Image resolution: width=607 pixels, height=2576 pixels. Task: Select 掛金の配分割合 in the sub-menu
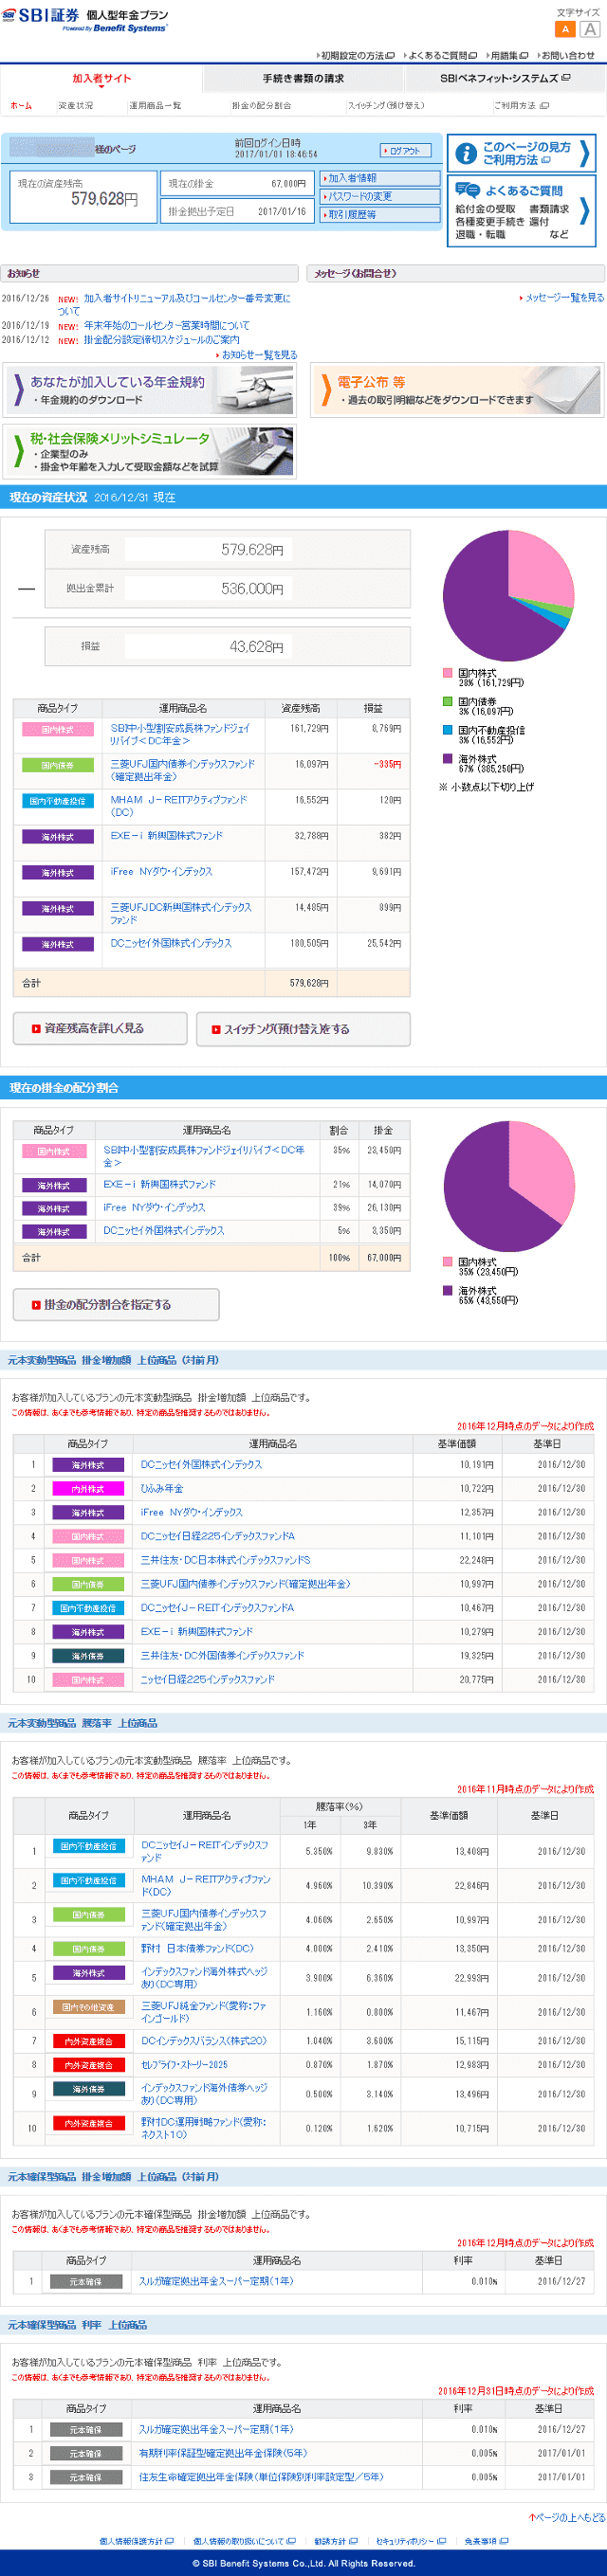point(261,105)
